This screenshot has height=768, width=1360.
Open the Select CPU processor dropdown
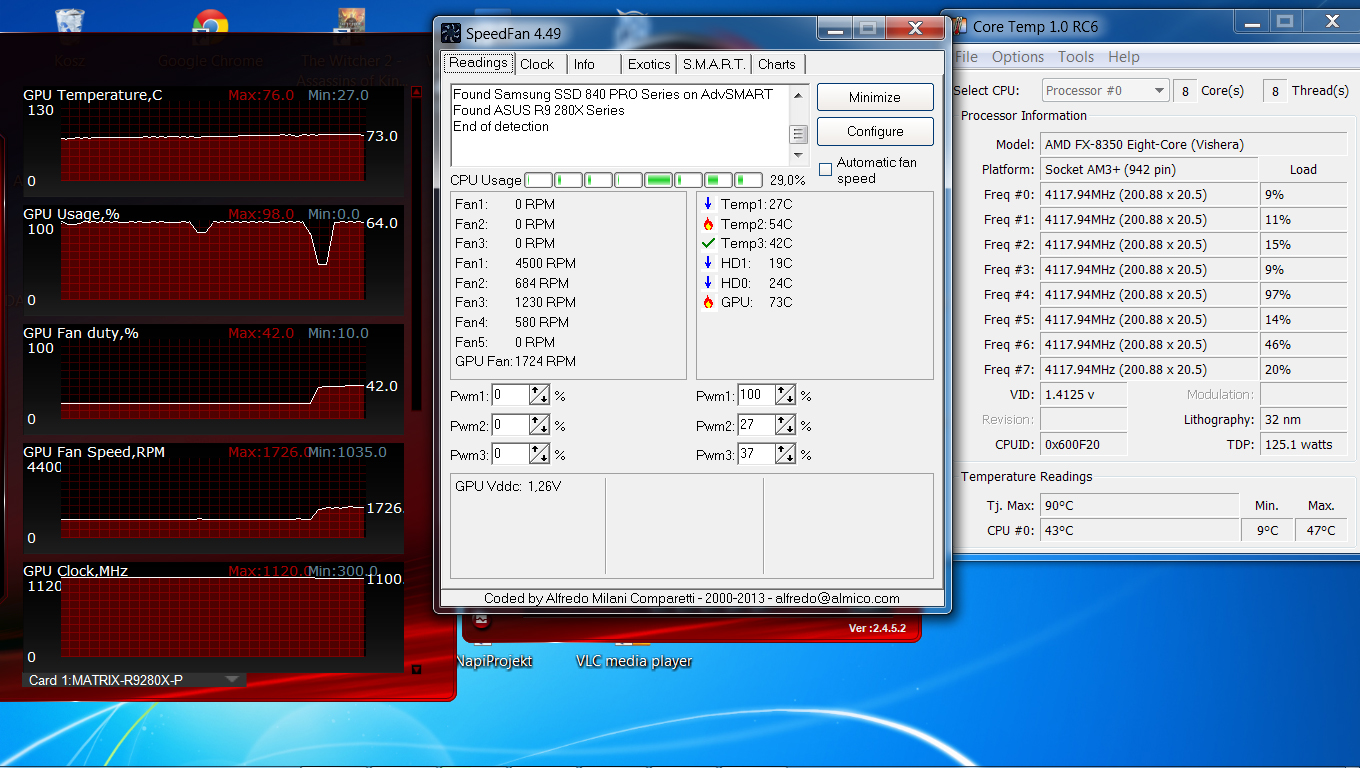click(1105, 90)
